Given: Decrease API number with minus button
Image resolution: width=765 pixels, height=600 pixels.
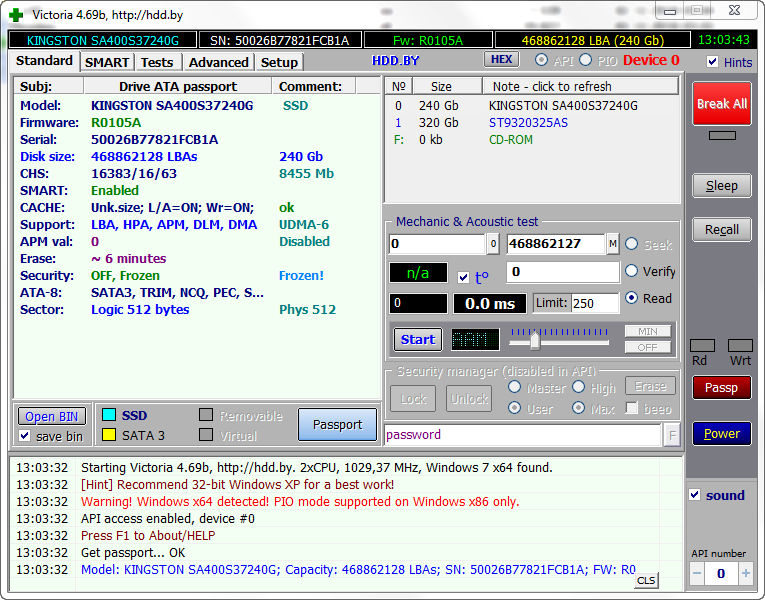Looking at the screenshot, I should (x=697, y=574).
